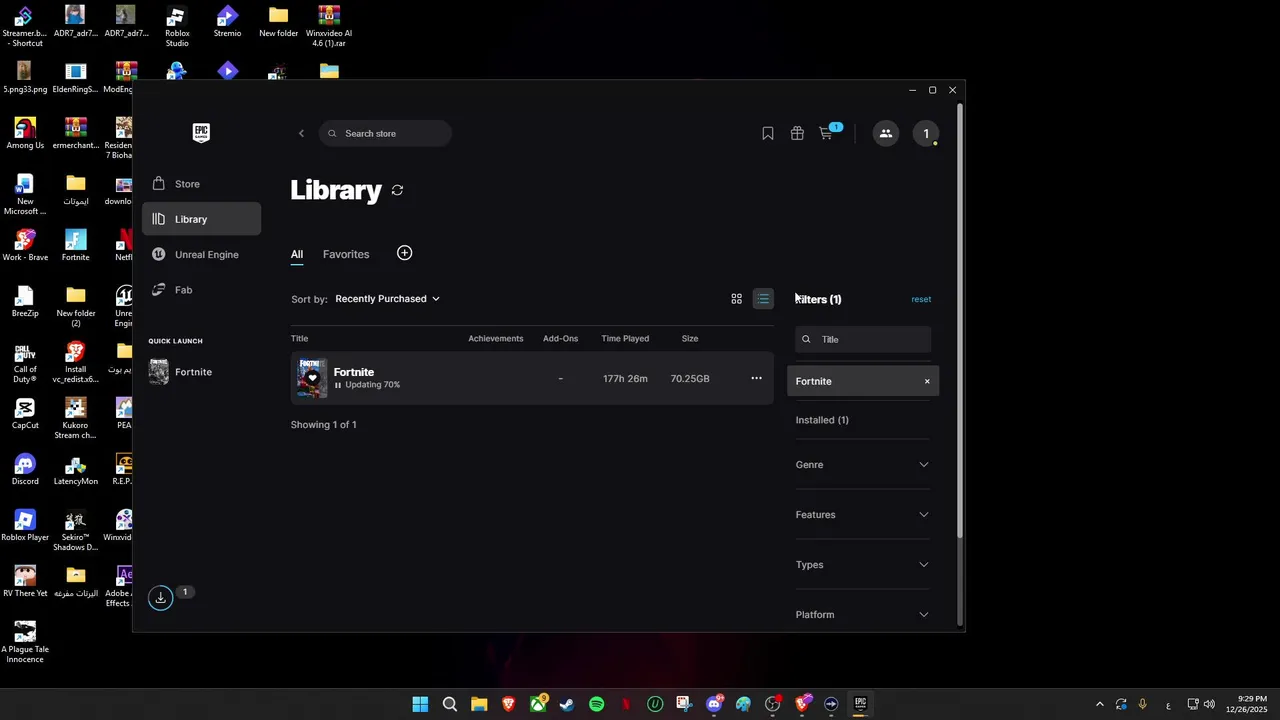Open the Roblox Player desktop shortcut

point(25,526)
